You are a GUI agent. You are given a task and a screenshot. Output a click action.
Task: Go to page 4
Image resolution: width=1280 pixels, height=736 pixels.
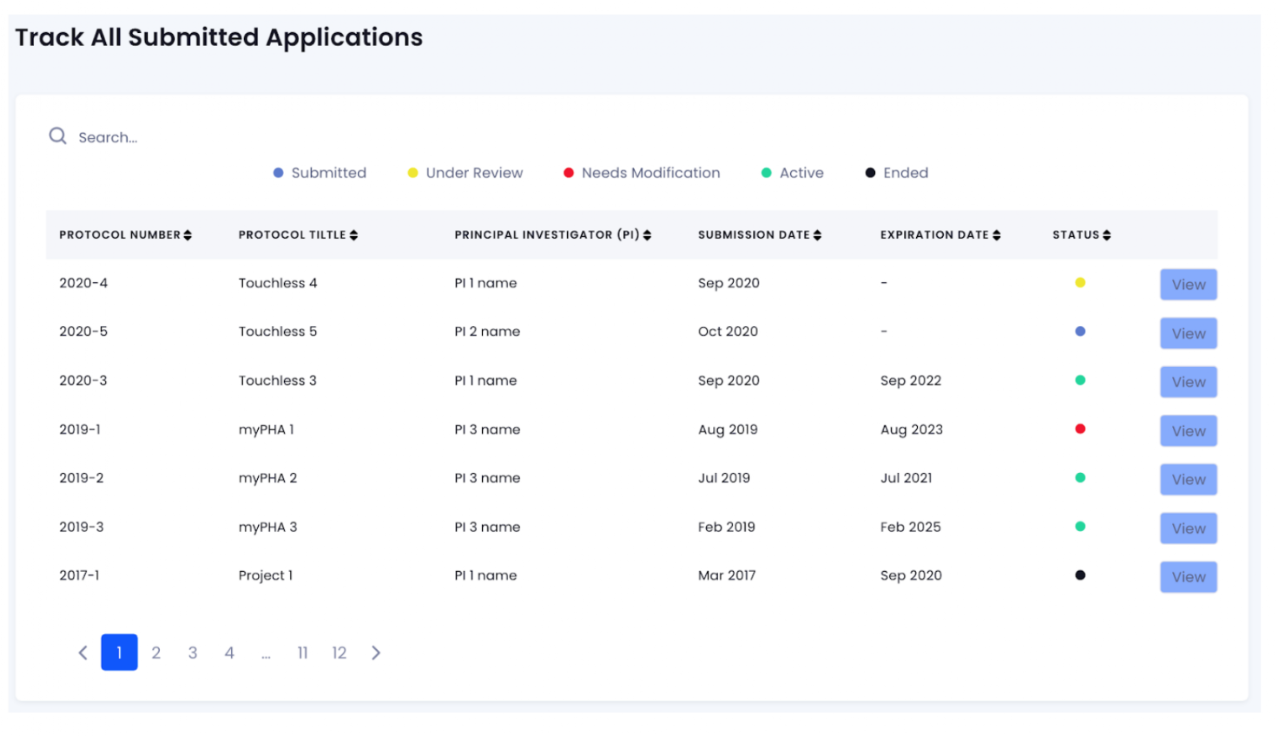point(229,653)
